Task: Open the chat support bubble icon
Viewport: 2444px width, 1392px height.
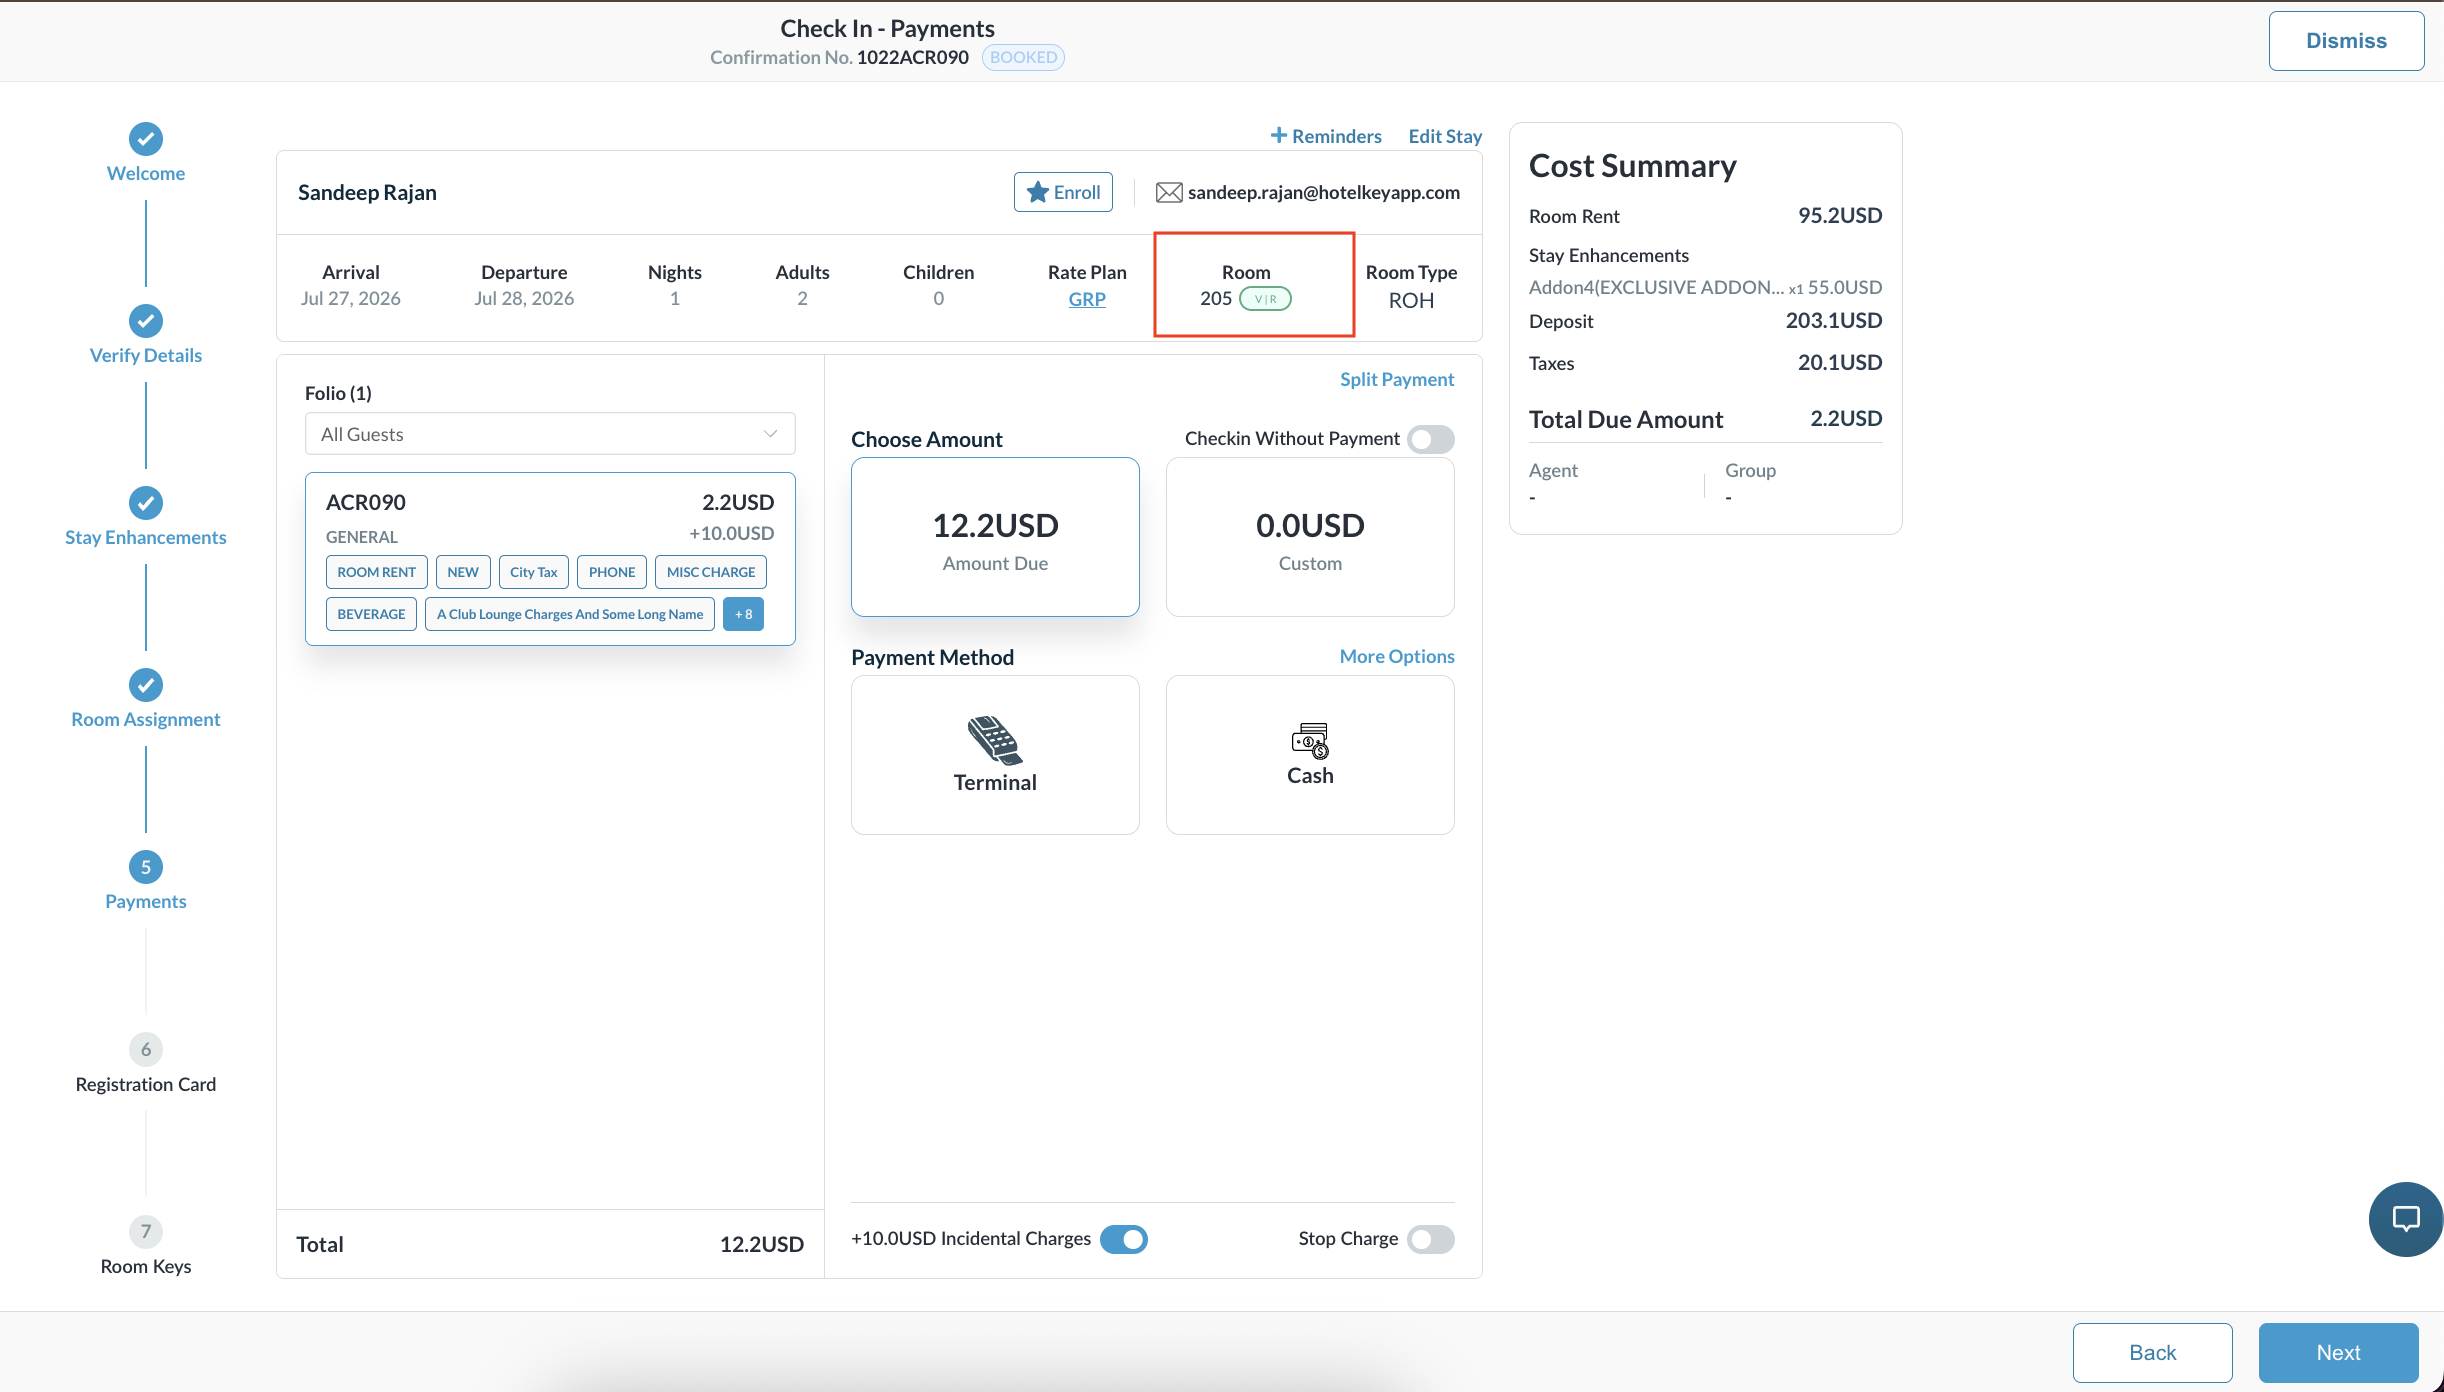Action: [x=2405, y=1218]
